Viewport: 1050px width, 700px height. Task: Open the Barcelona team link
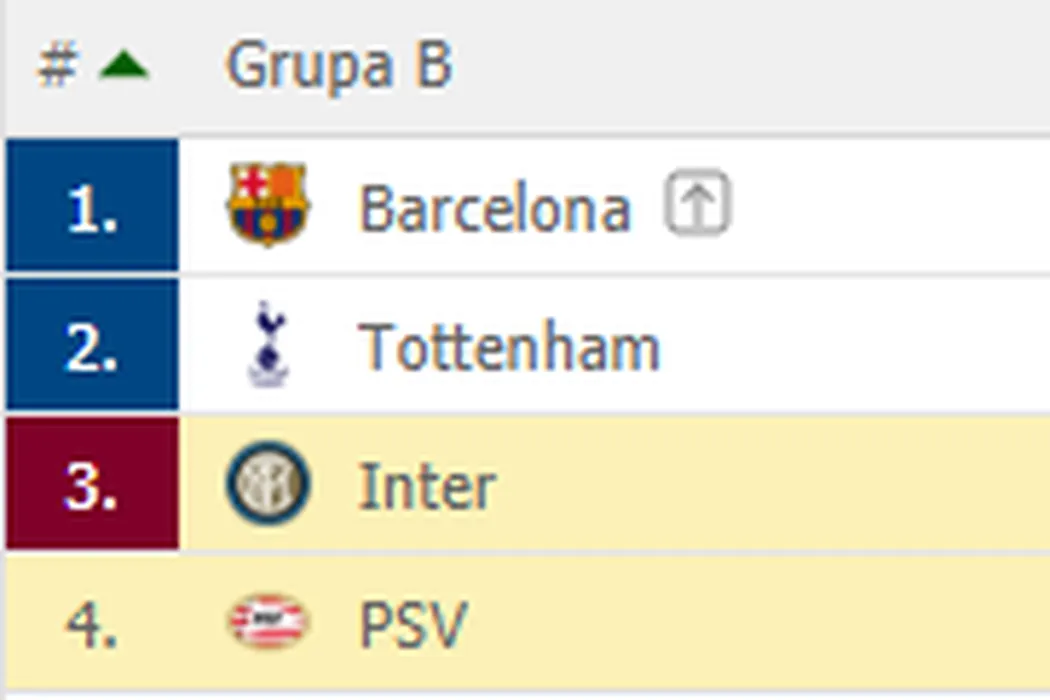pyautogui.click(x=494, y=208)
